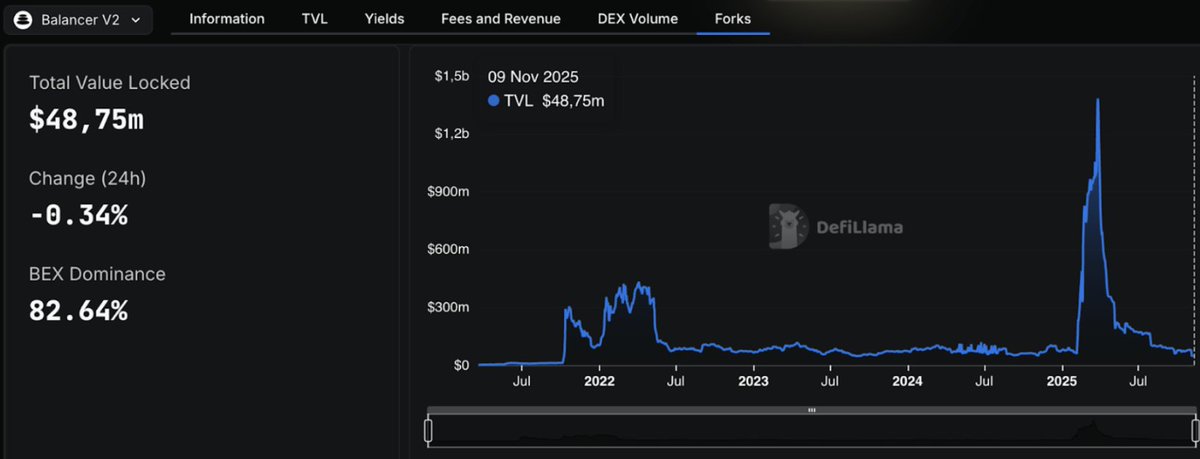Switch to the Information tab
This screenshot has width=1200, height=459.
point(227,18)
